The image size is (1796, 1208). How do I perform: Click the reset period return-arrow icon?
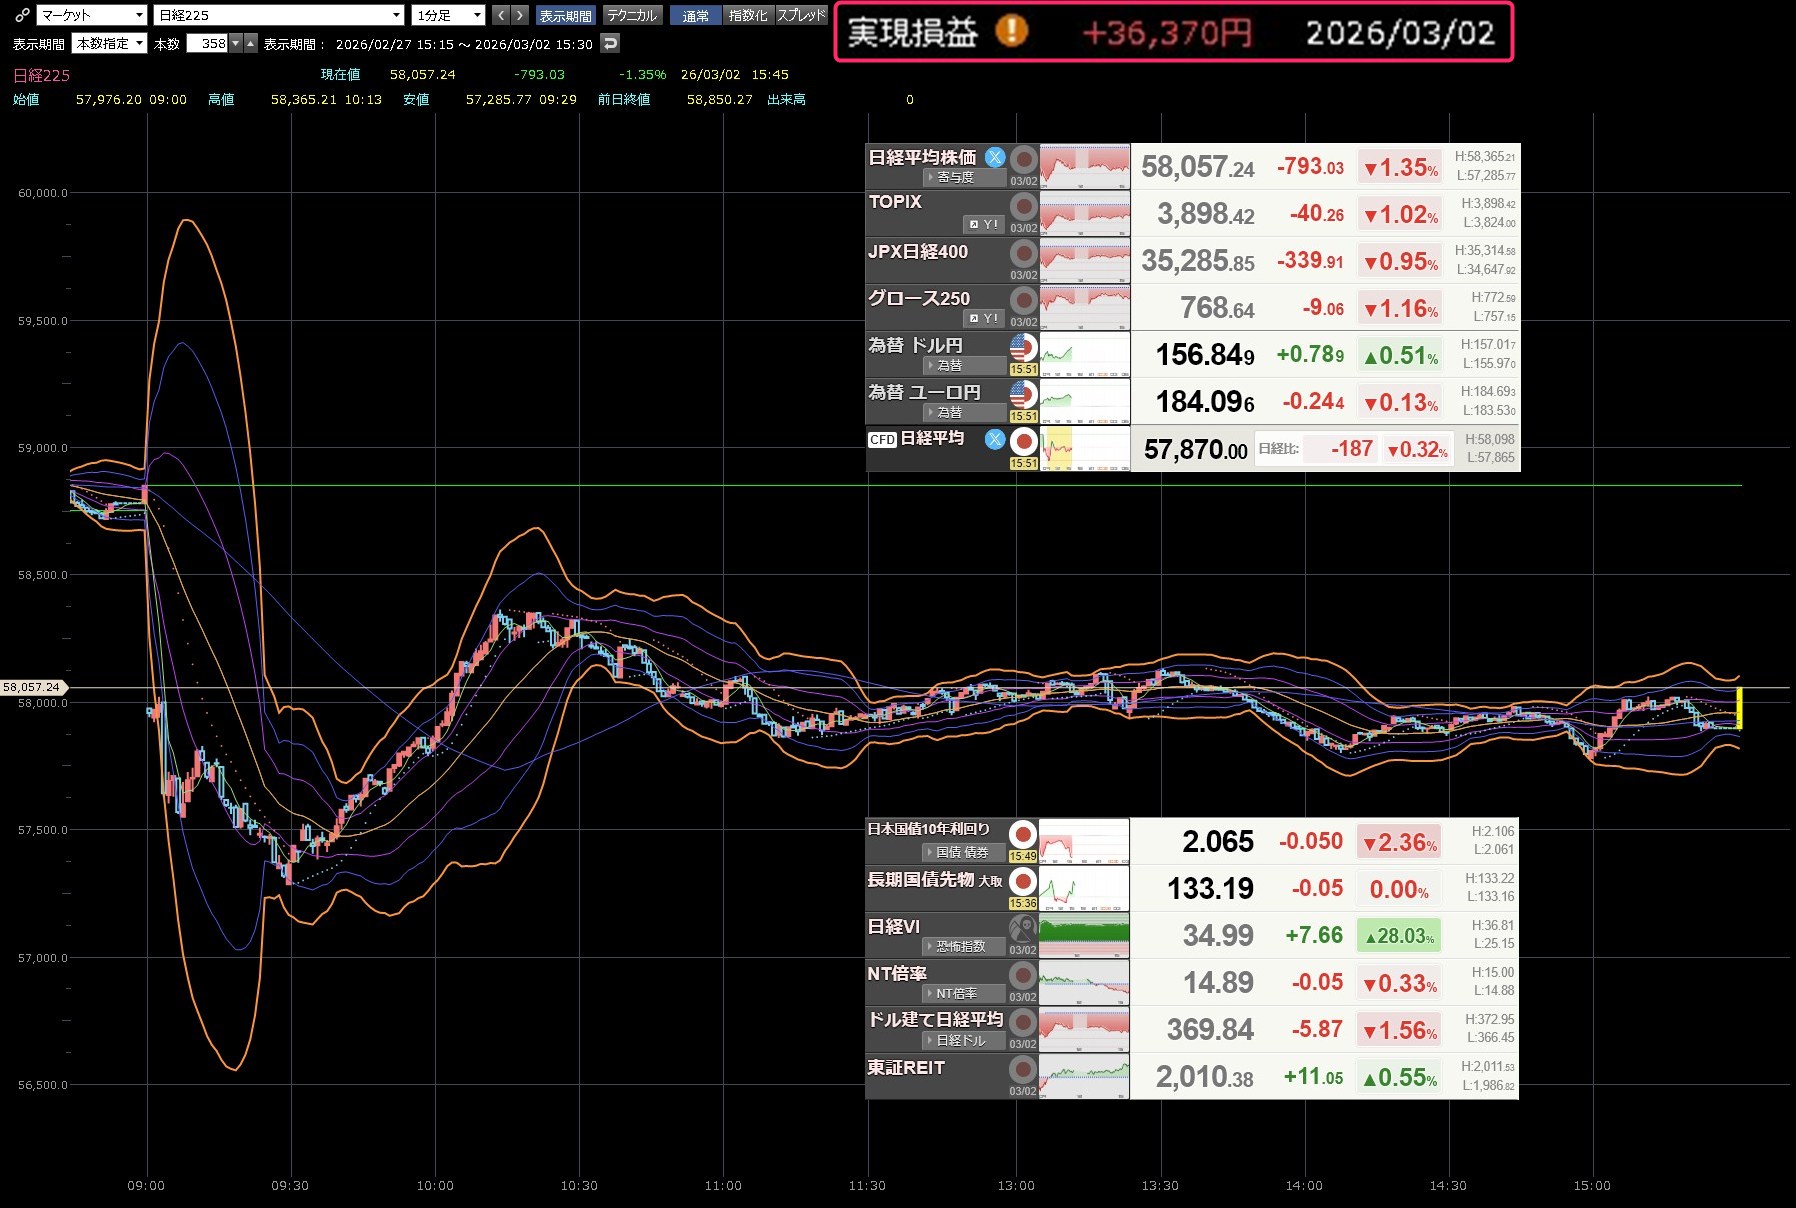coord(610,43)
